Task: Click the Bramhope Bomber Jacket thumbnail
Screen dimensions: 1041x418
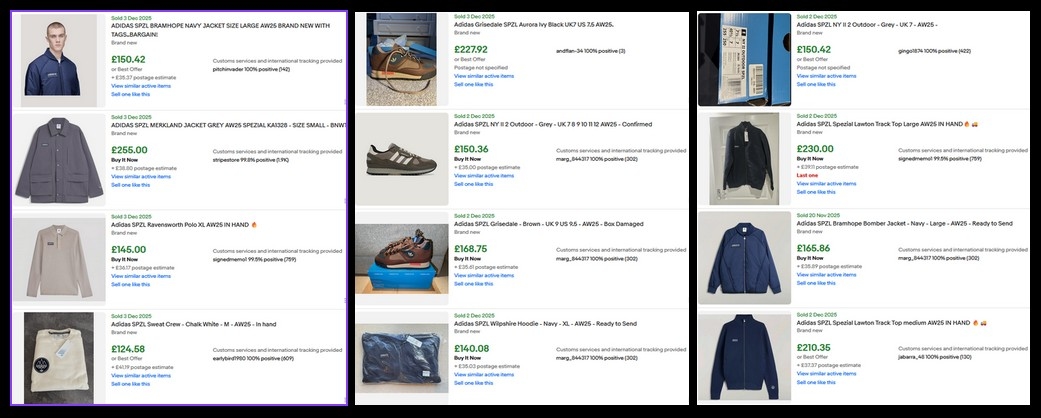Action: click(x=744, y=257)
